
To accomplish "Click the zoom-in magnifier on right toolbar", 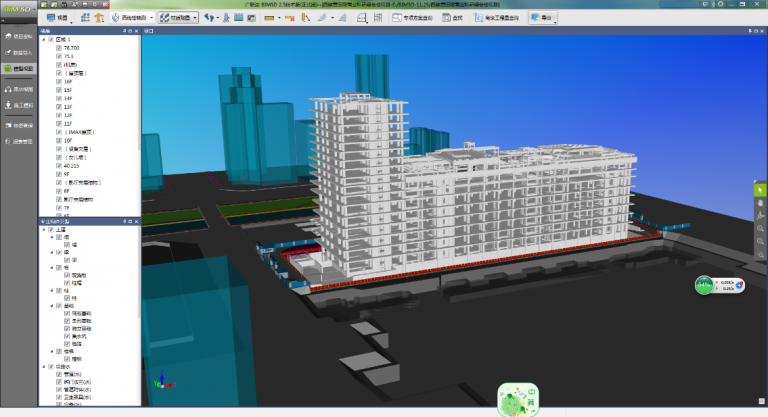I will point(760,228).
